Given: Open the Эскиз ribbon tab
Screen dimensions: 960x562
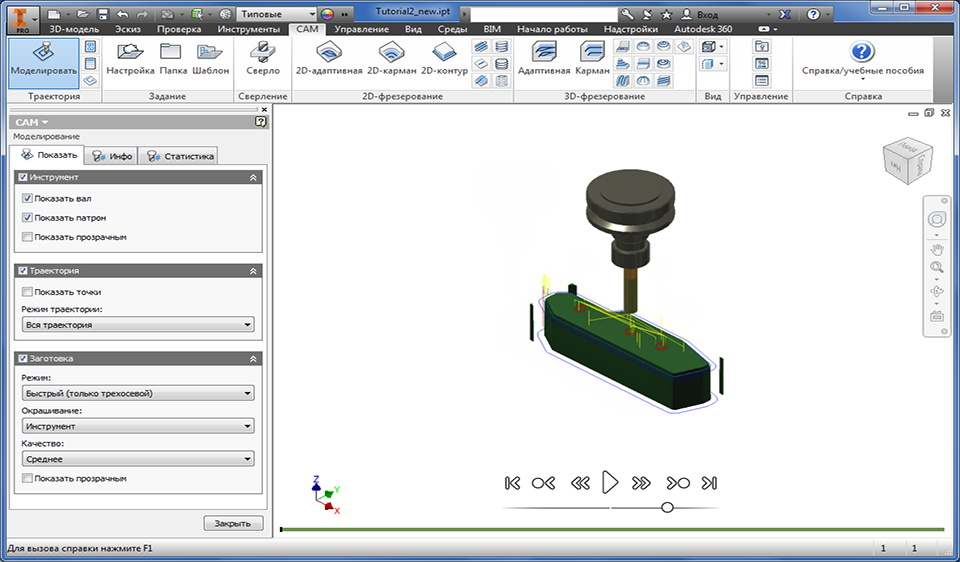Looking at the screenshot, I should 127,29.
